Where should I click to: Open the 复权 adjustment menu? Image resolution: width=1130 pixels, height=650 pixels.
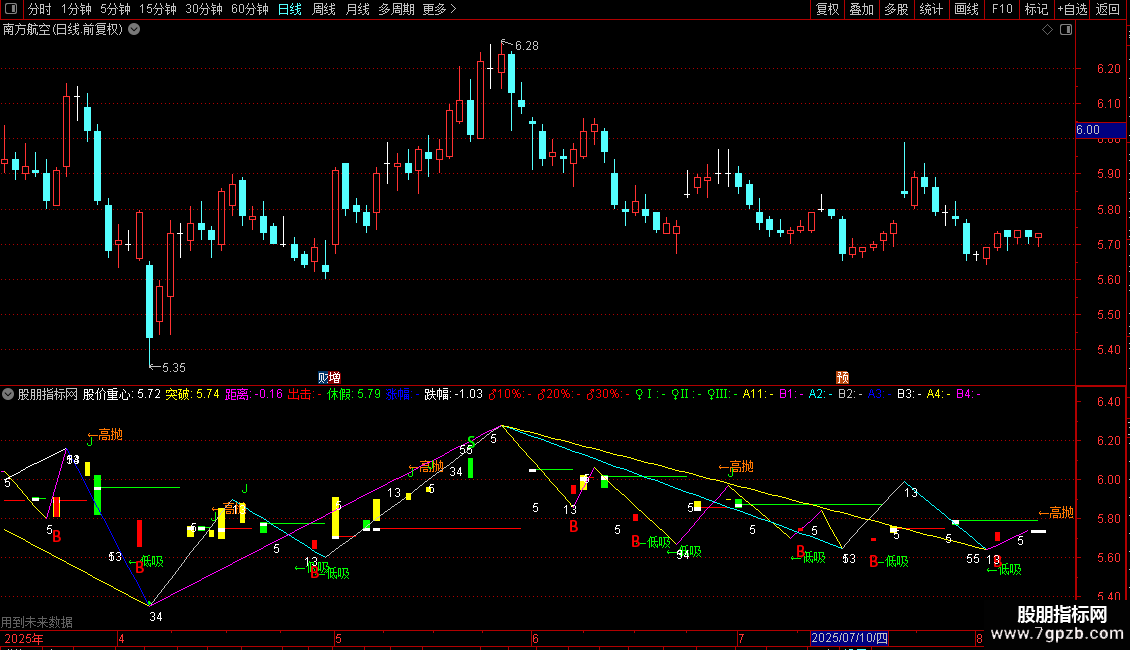click(x=827, y=9)
